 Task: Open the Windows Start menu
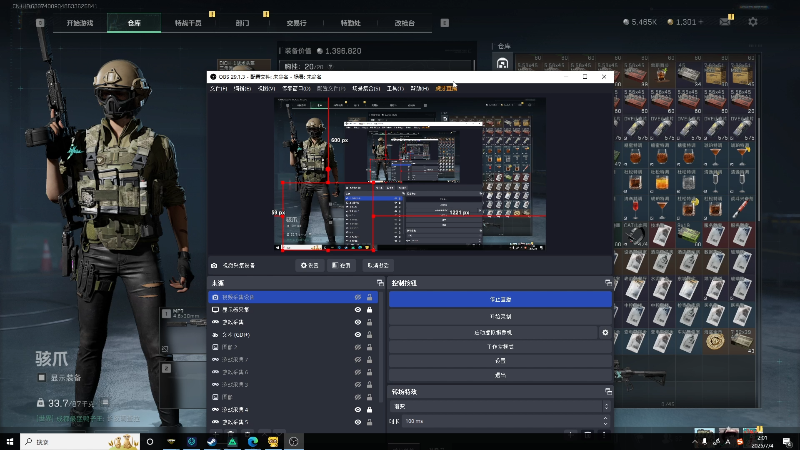click(x=10, y=441)
